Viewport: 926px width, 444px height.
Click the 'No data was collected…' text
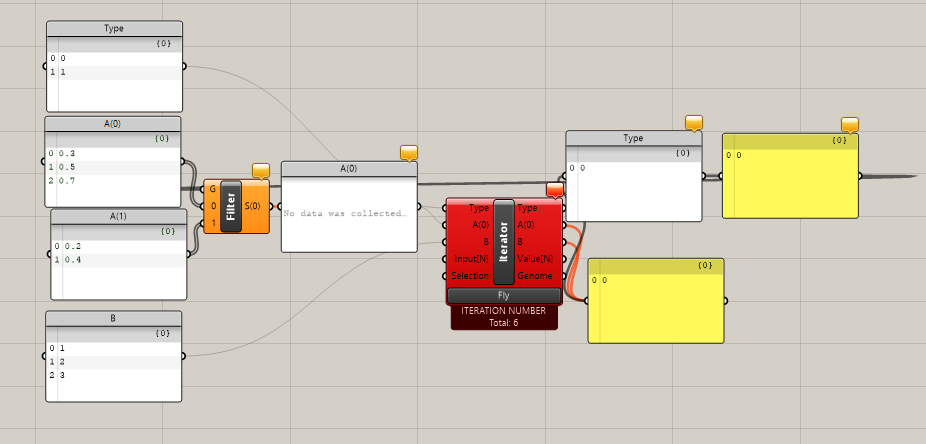coord(345,213)
